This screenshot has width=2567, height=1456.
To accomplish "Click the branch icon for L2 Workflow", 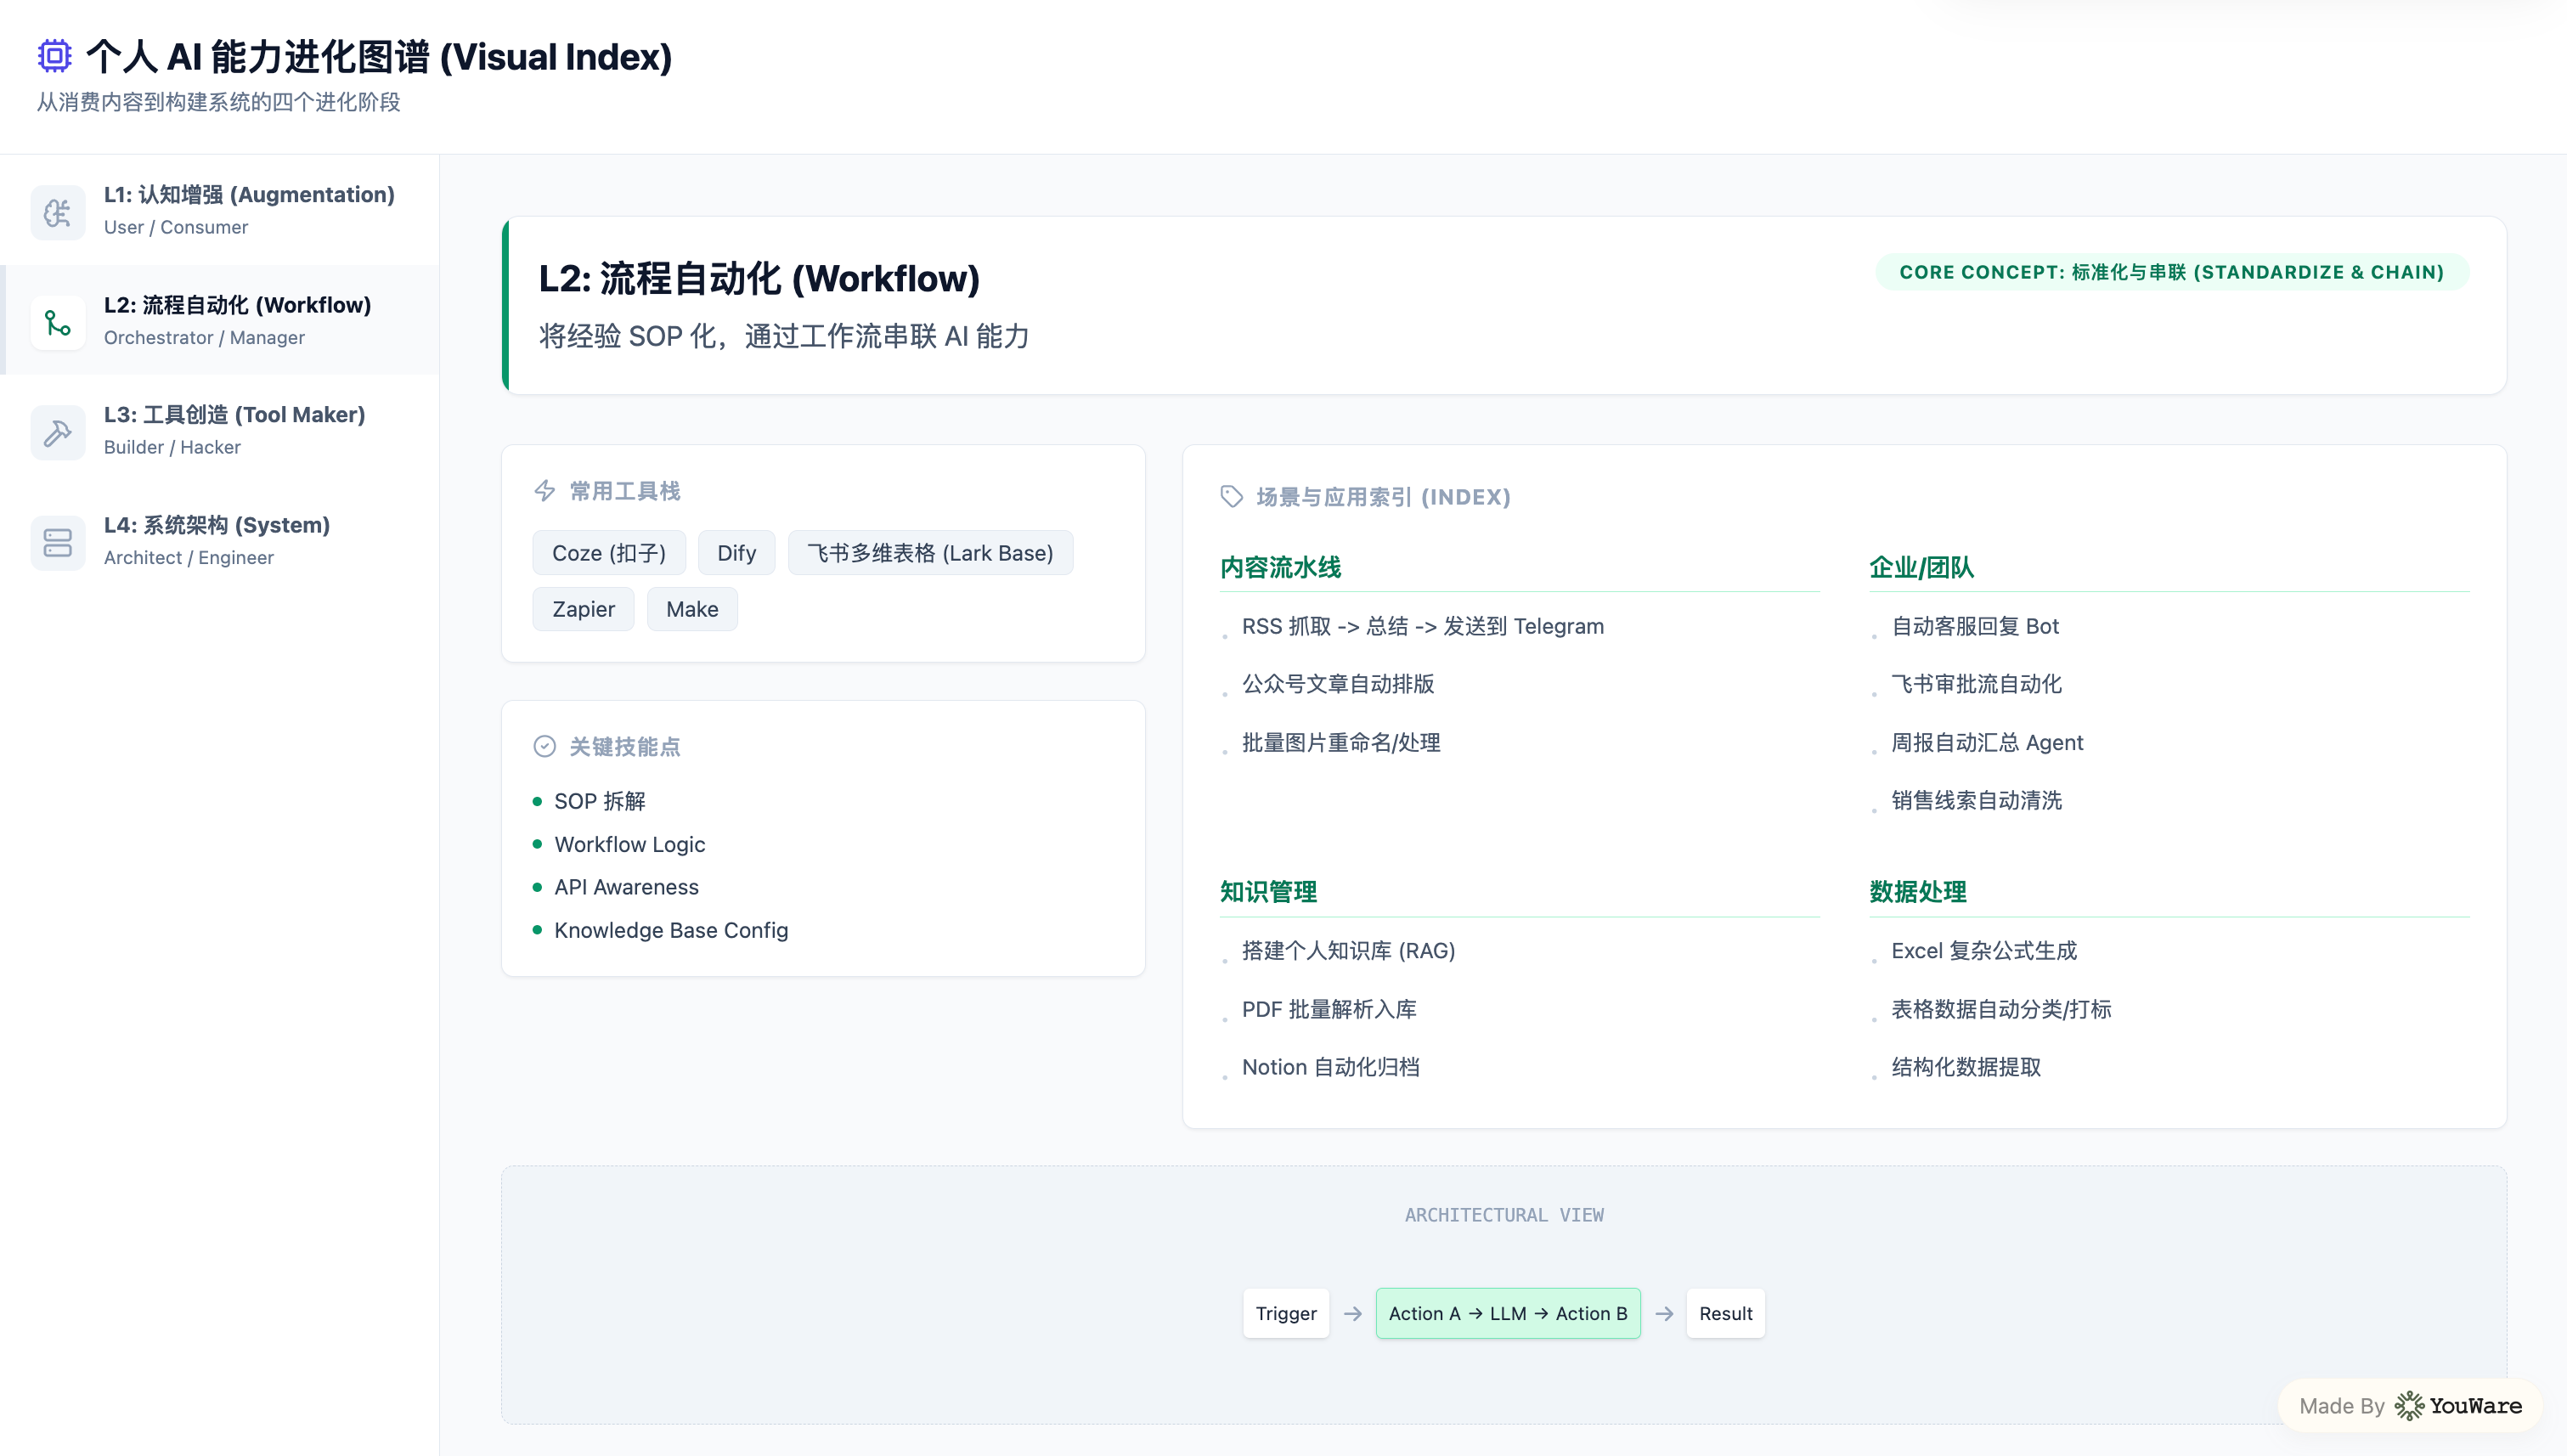I will point(58,322).
